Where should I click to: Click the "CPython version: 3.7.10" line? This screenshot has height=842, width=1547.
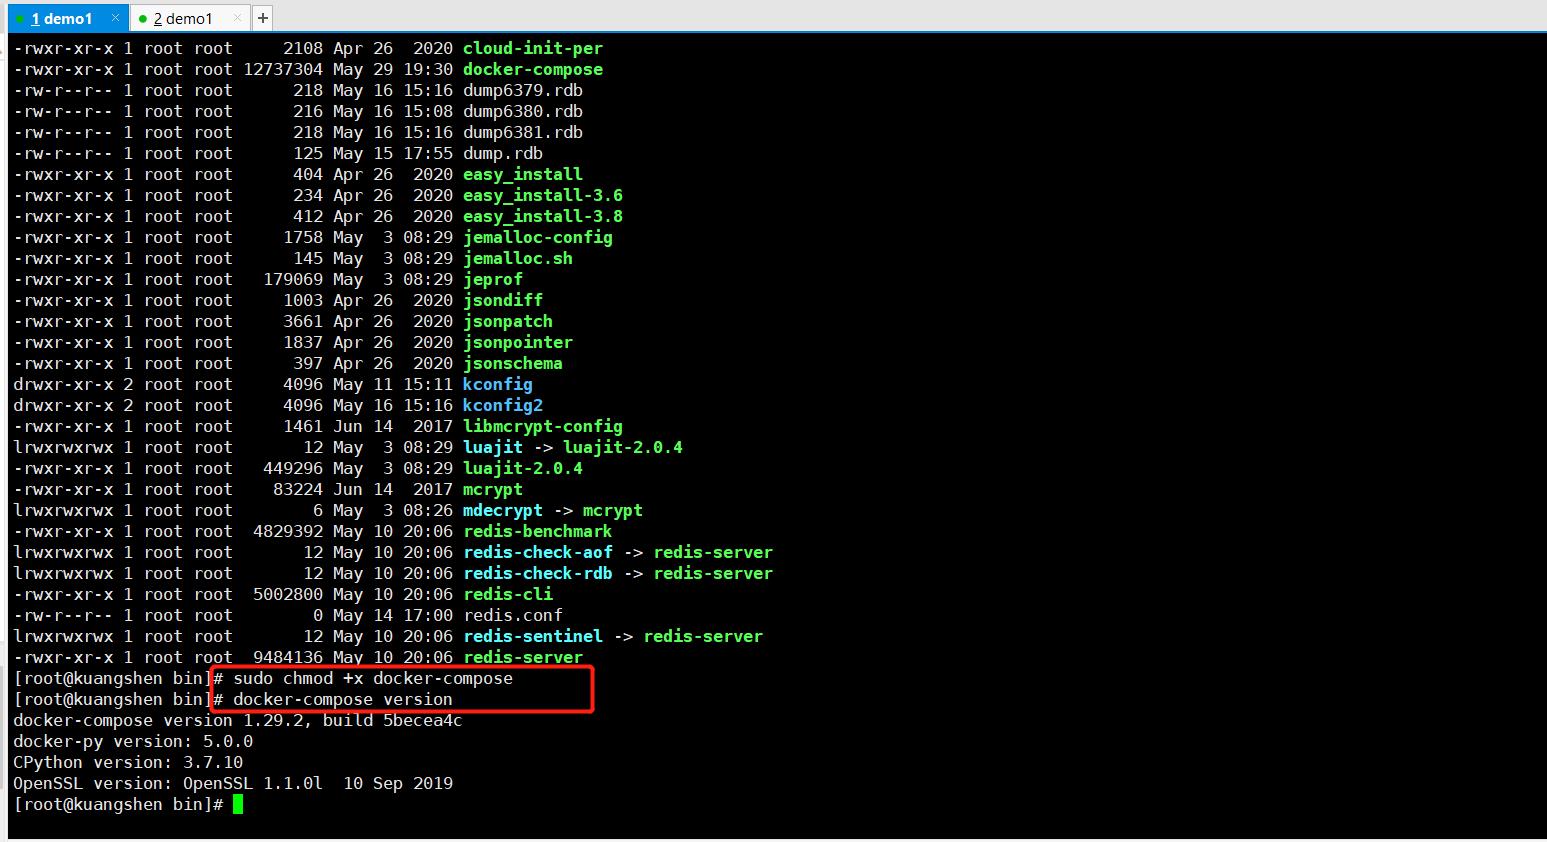click(x=128, y=762)
